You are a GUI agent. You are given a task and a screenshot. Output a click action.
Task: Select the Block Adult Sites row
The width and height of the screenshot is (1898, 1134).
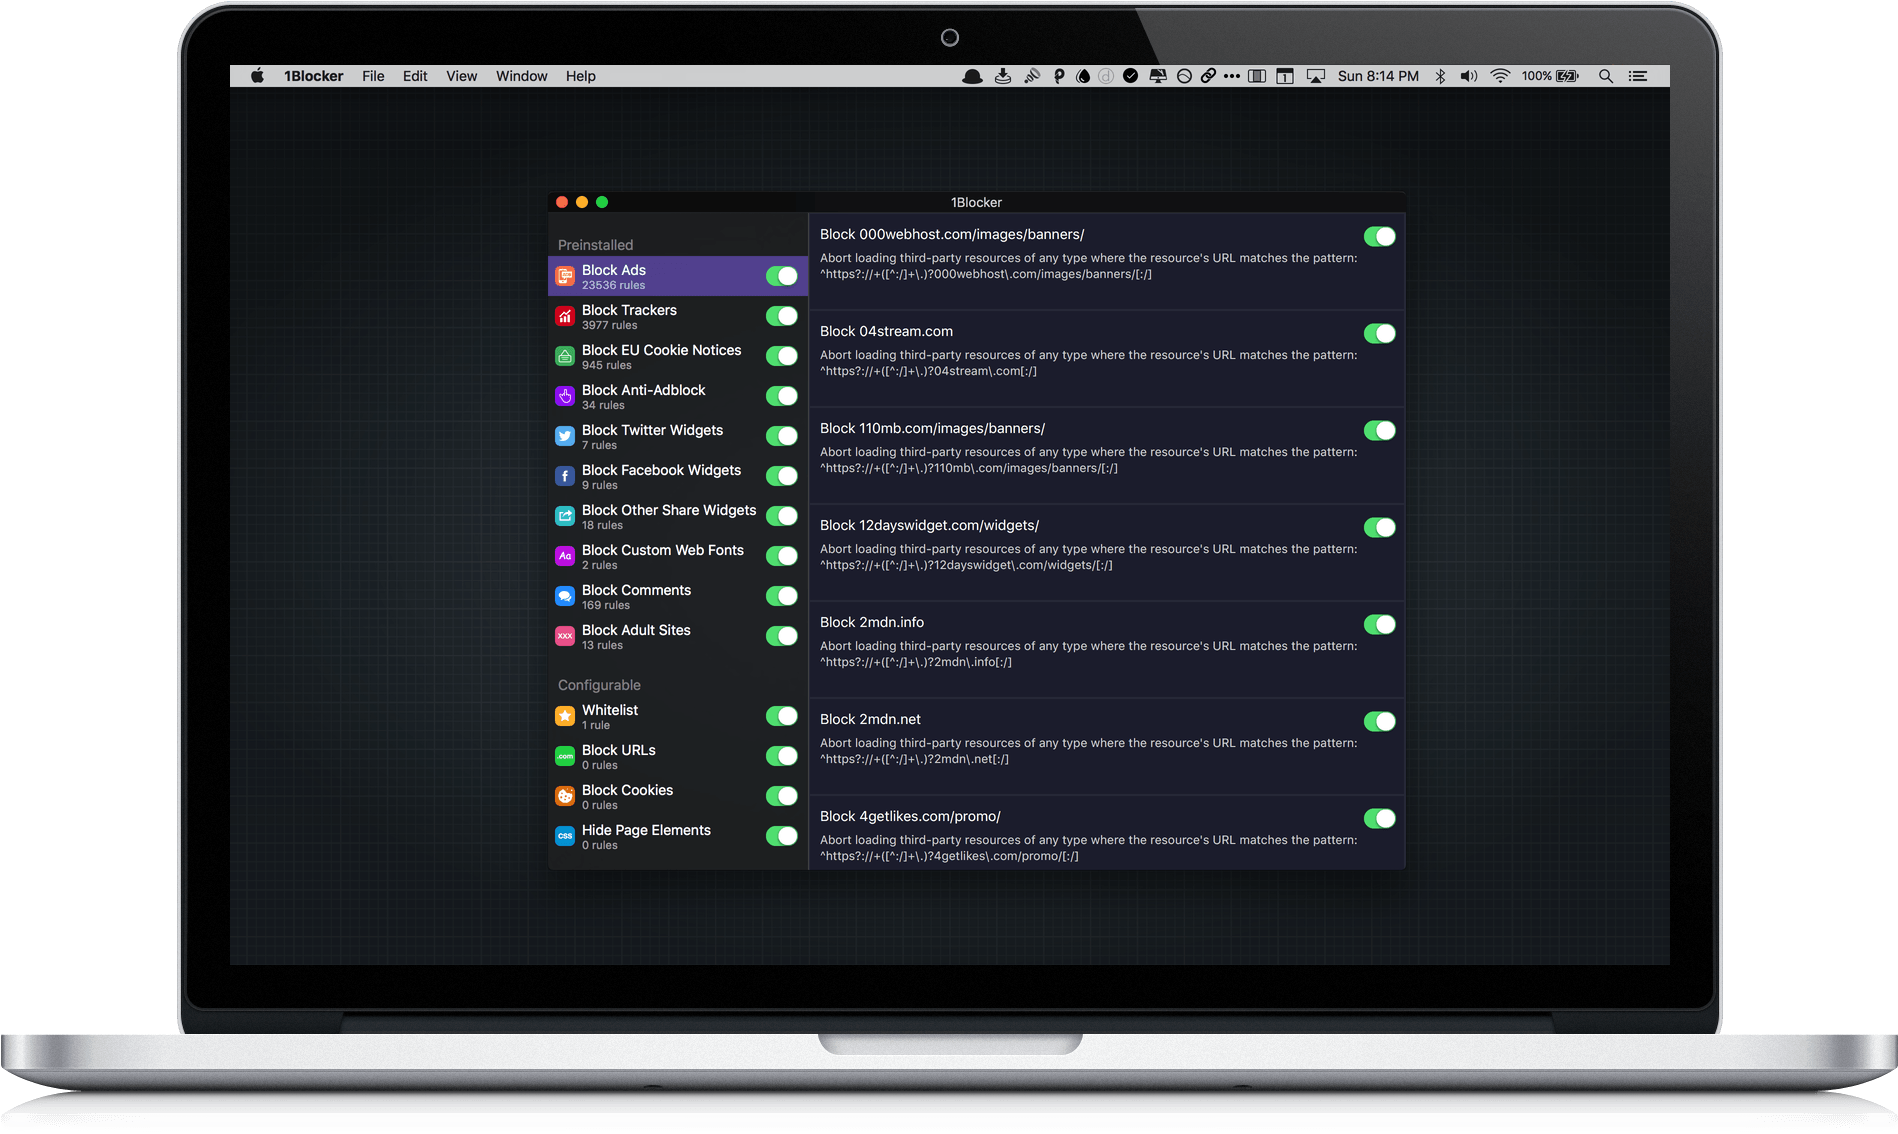[678, 636]
